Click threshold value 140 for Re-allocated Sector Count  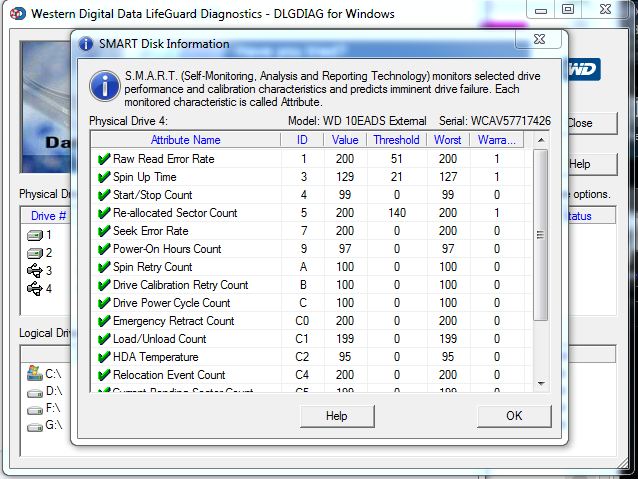(397, 212)
